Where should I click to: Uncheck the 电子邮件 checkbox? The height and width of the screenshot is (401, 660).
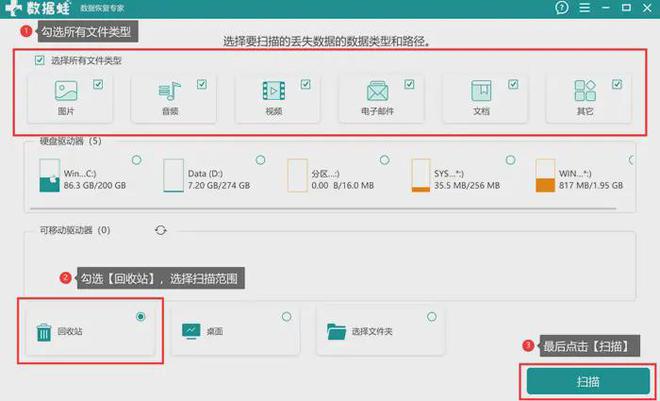(409, 85)
